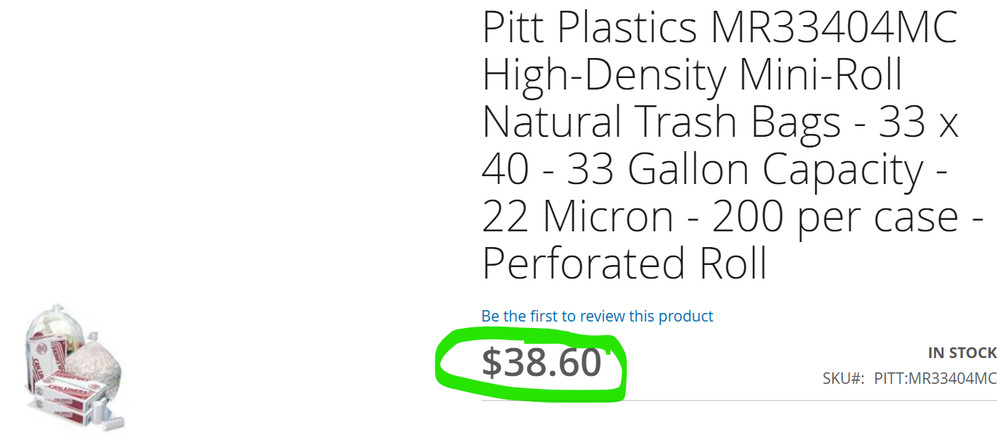Viewport: 1000px width, 439px height.
Task: Click the 'Be the first to review this product' link
Action: pyautogui.click(x=597, y=316)
